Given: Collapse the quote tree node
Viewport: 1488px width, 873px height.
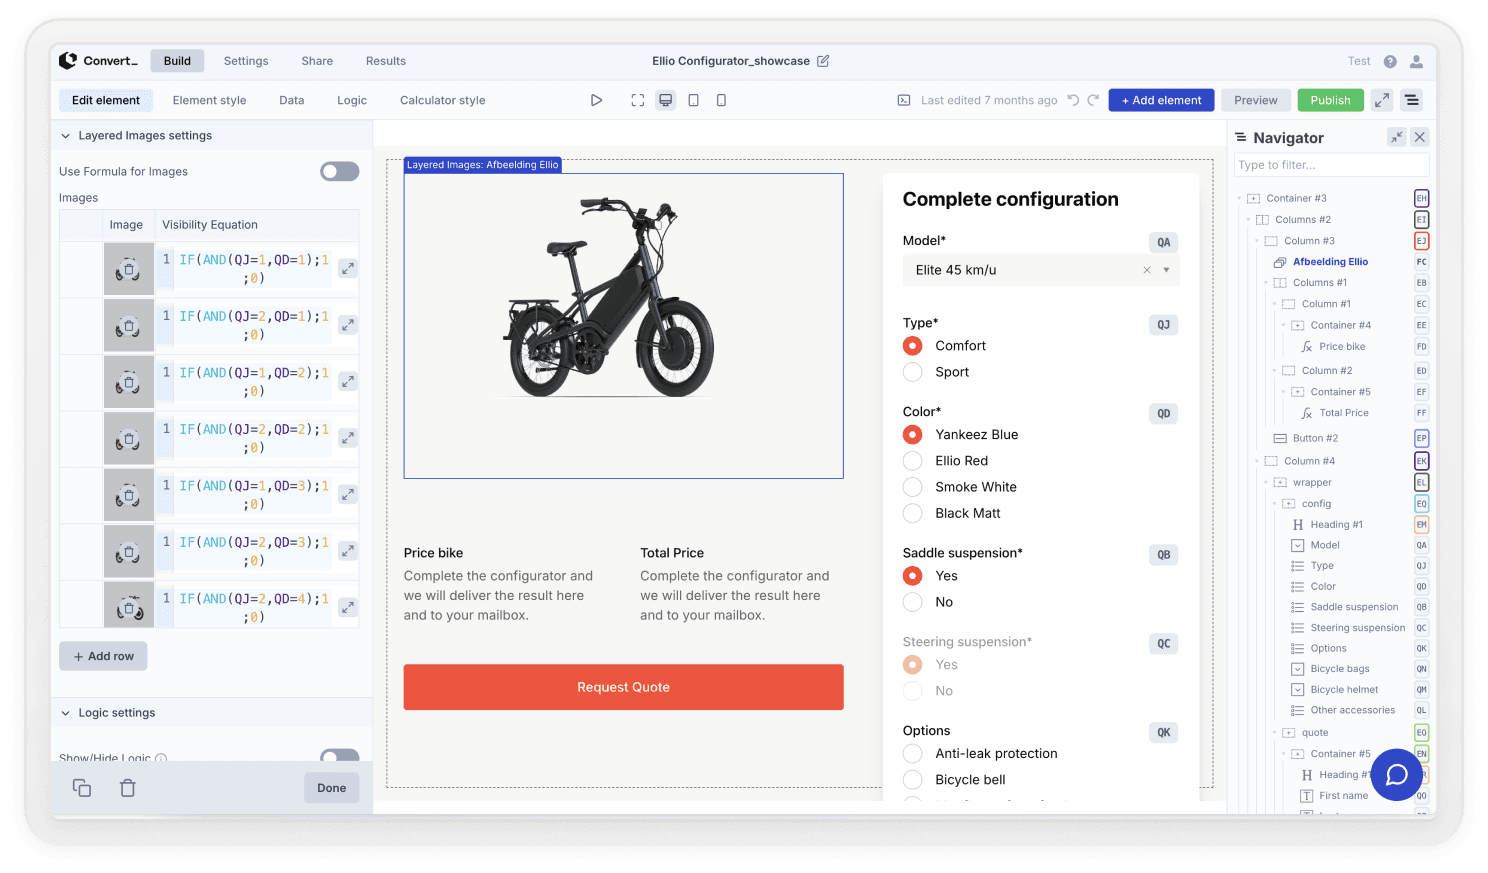Looking at the screenshot, I should 1275,733.
